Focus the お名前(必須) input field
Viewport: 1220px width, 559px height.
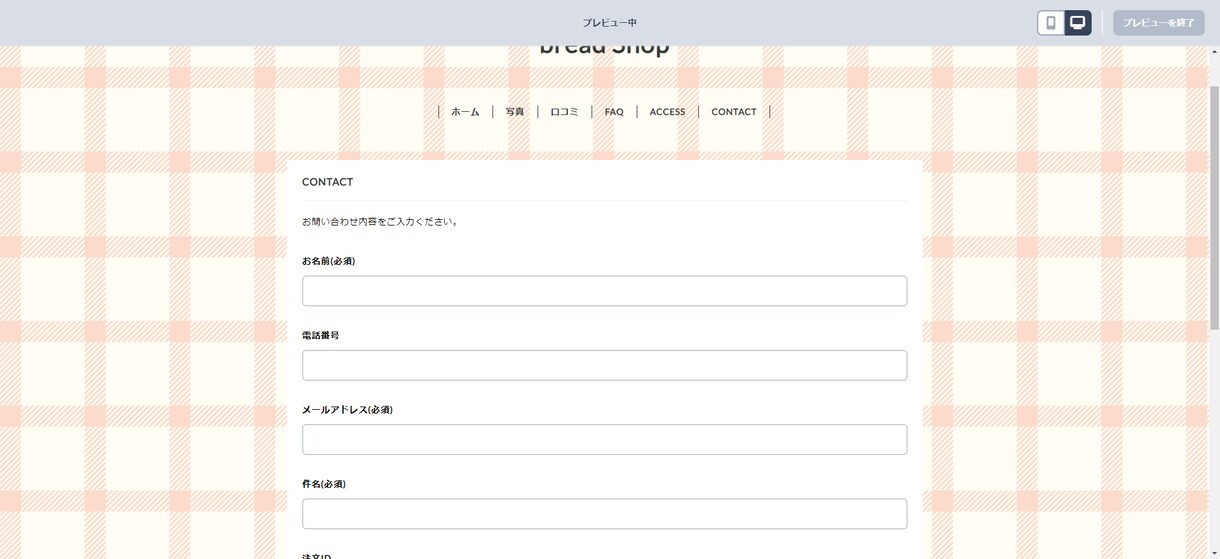pyautogui.click(x=605, y=291)
